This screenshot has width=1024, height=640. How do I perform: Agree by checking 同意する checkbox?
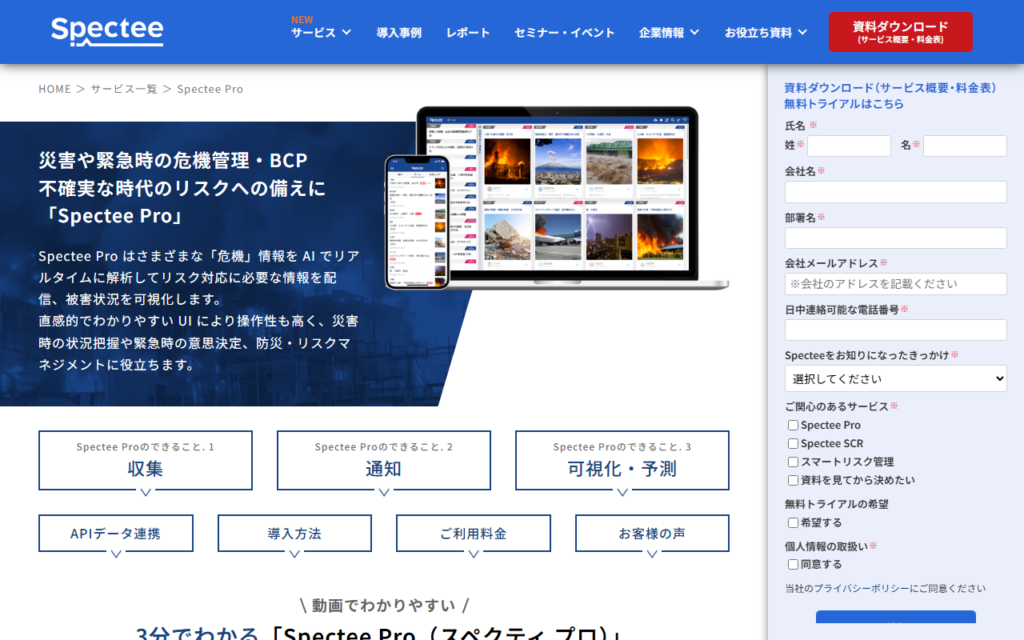tap(793, 565)
